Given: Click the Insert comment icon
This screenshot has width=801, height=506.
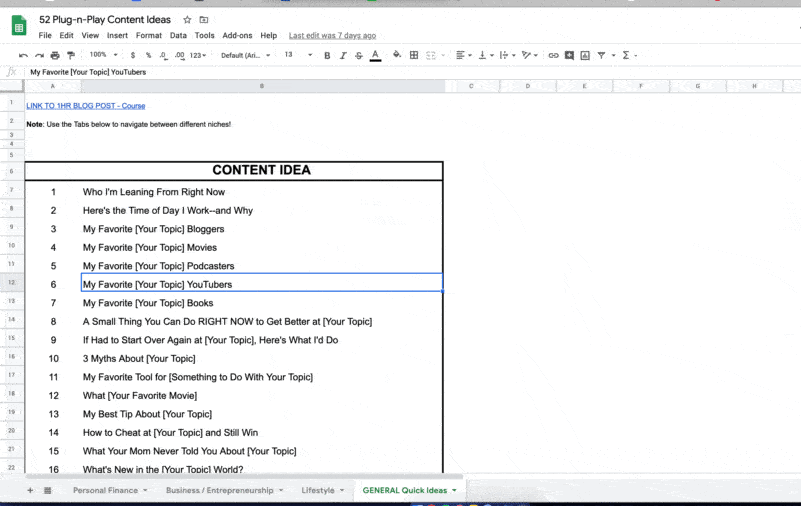Looking at the screenshot, I should pos(569,55).
